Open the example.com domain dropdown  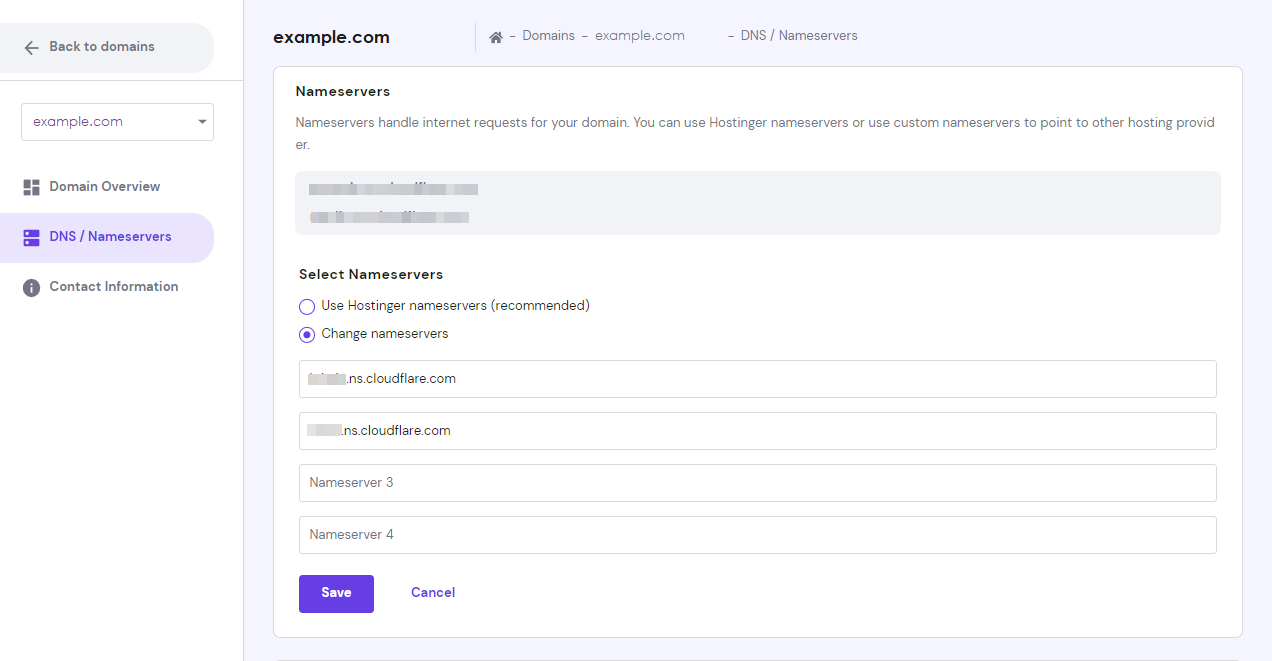[110, 122]
